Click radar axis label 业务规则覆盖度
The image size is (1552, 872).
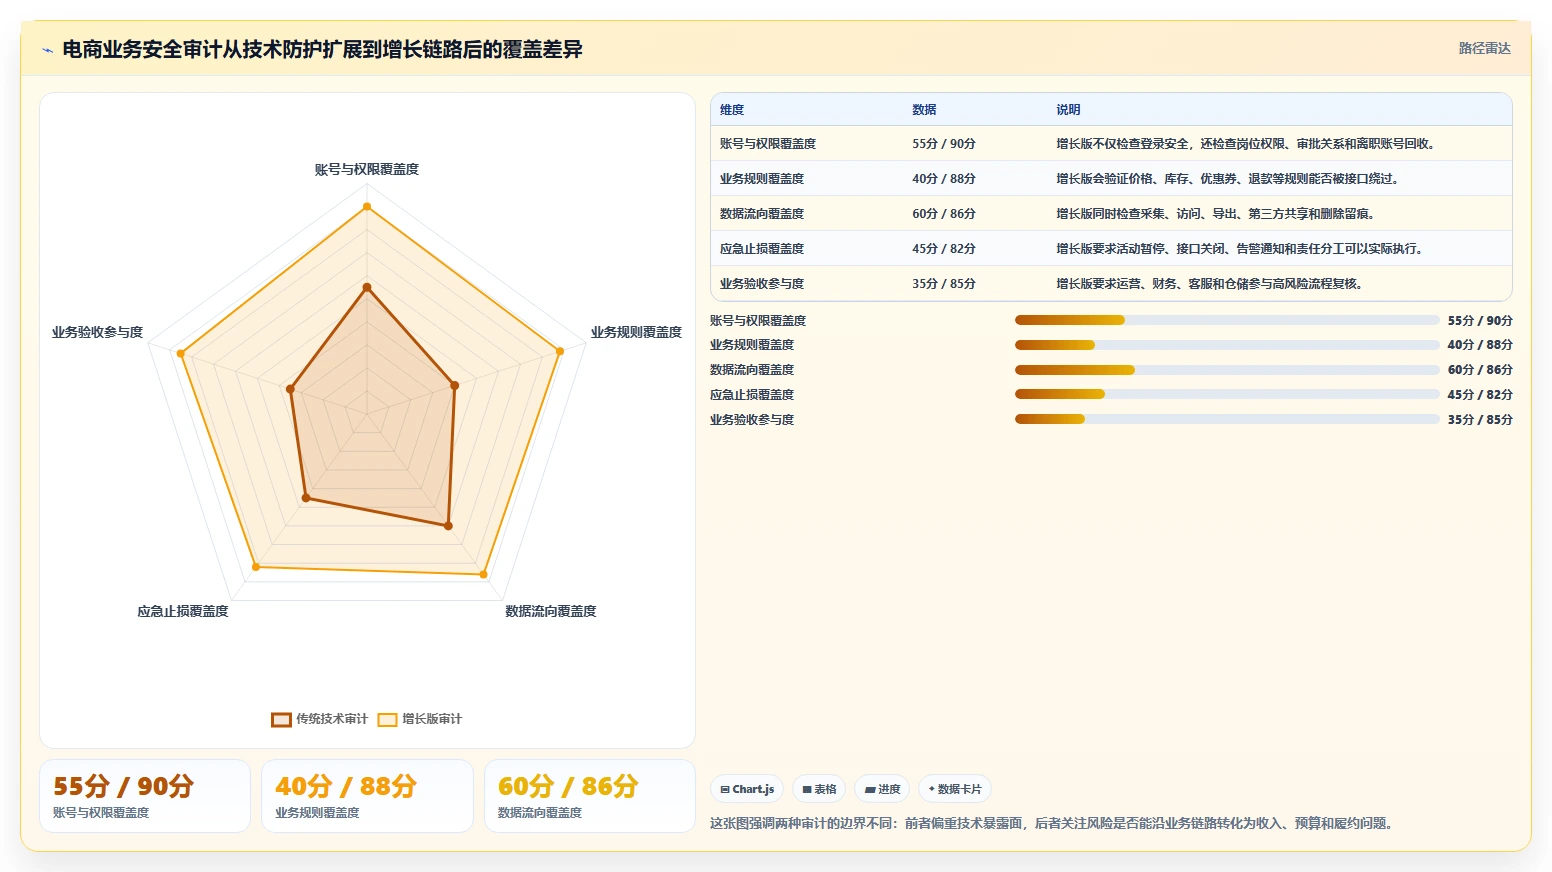[x=636, y=332]
